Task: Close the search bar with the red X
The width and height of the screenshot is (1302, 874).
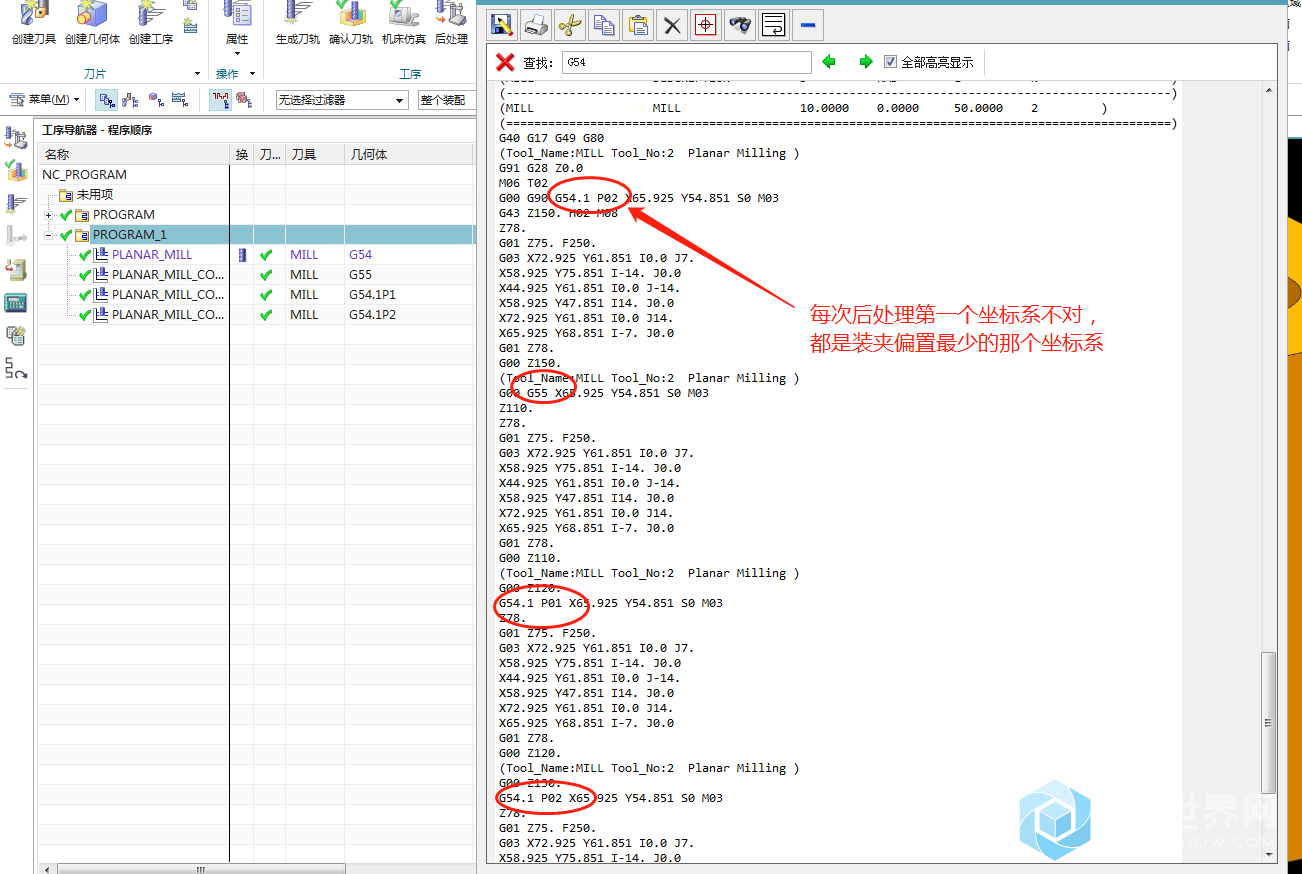Action: point(506,62)
